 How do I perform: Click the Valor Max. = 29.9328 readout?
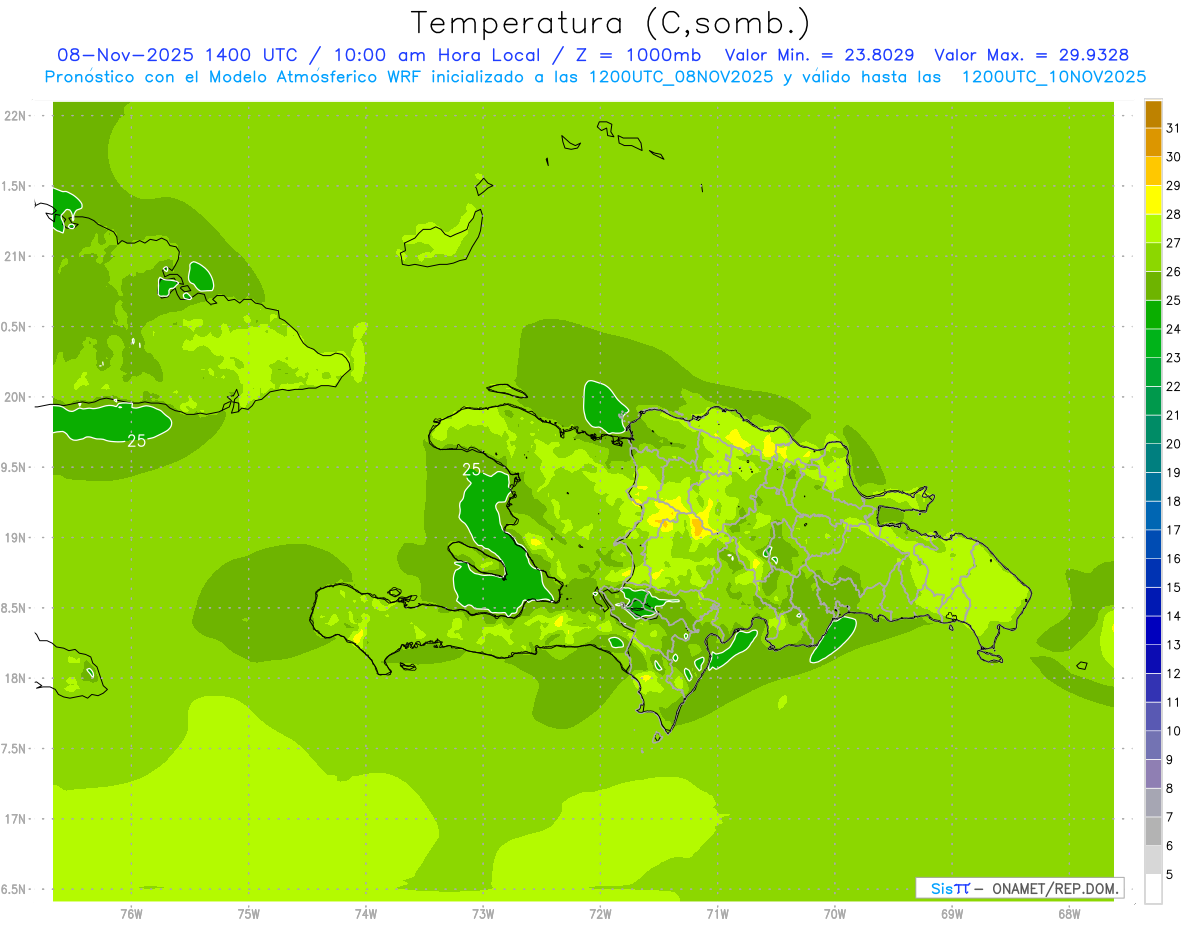click(1031, 55)
